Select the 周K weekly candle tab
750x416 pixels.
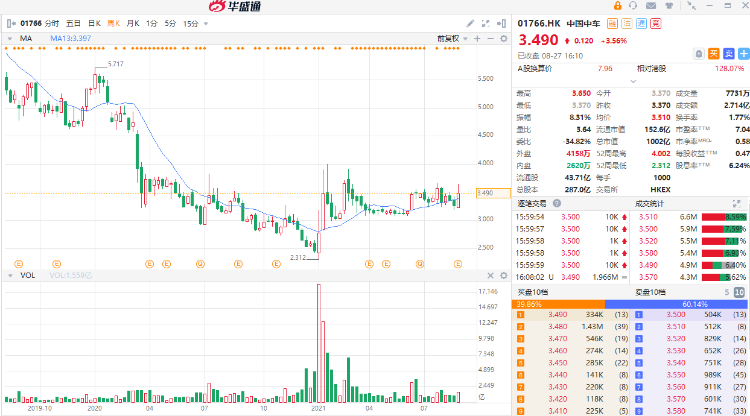point(113,23)
